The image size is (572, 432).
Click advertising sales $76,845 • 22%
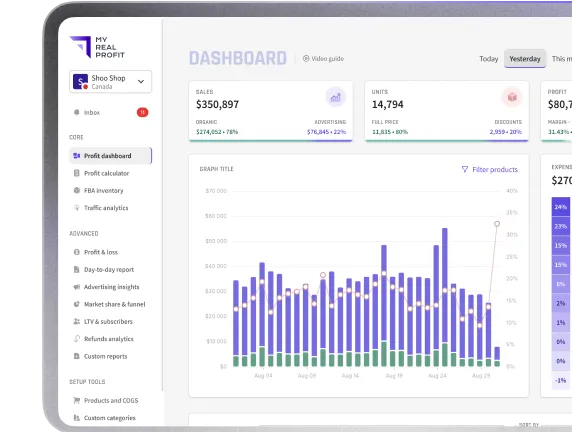(326, 132)
